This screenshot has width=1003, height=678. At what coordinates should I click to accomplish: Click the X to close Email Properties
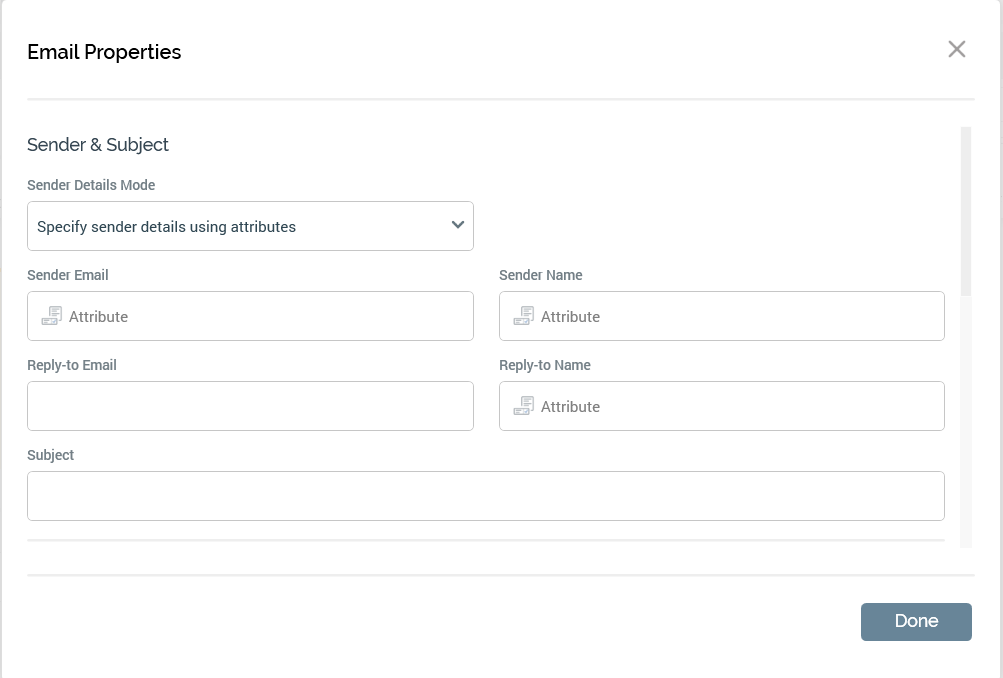[957, 49]
